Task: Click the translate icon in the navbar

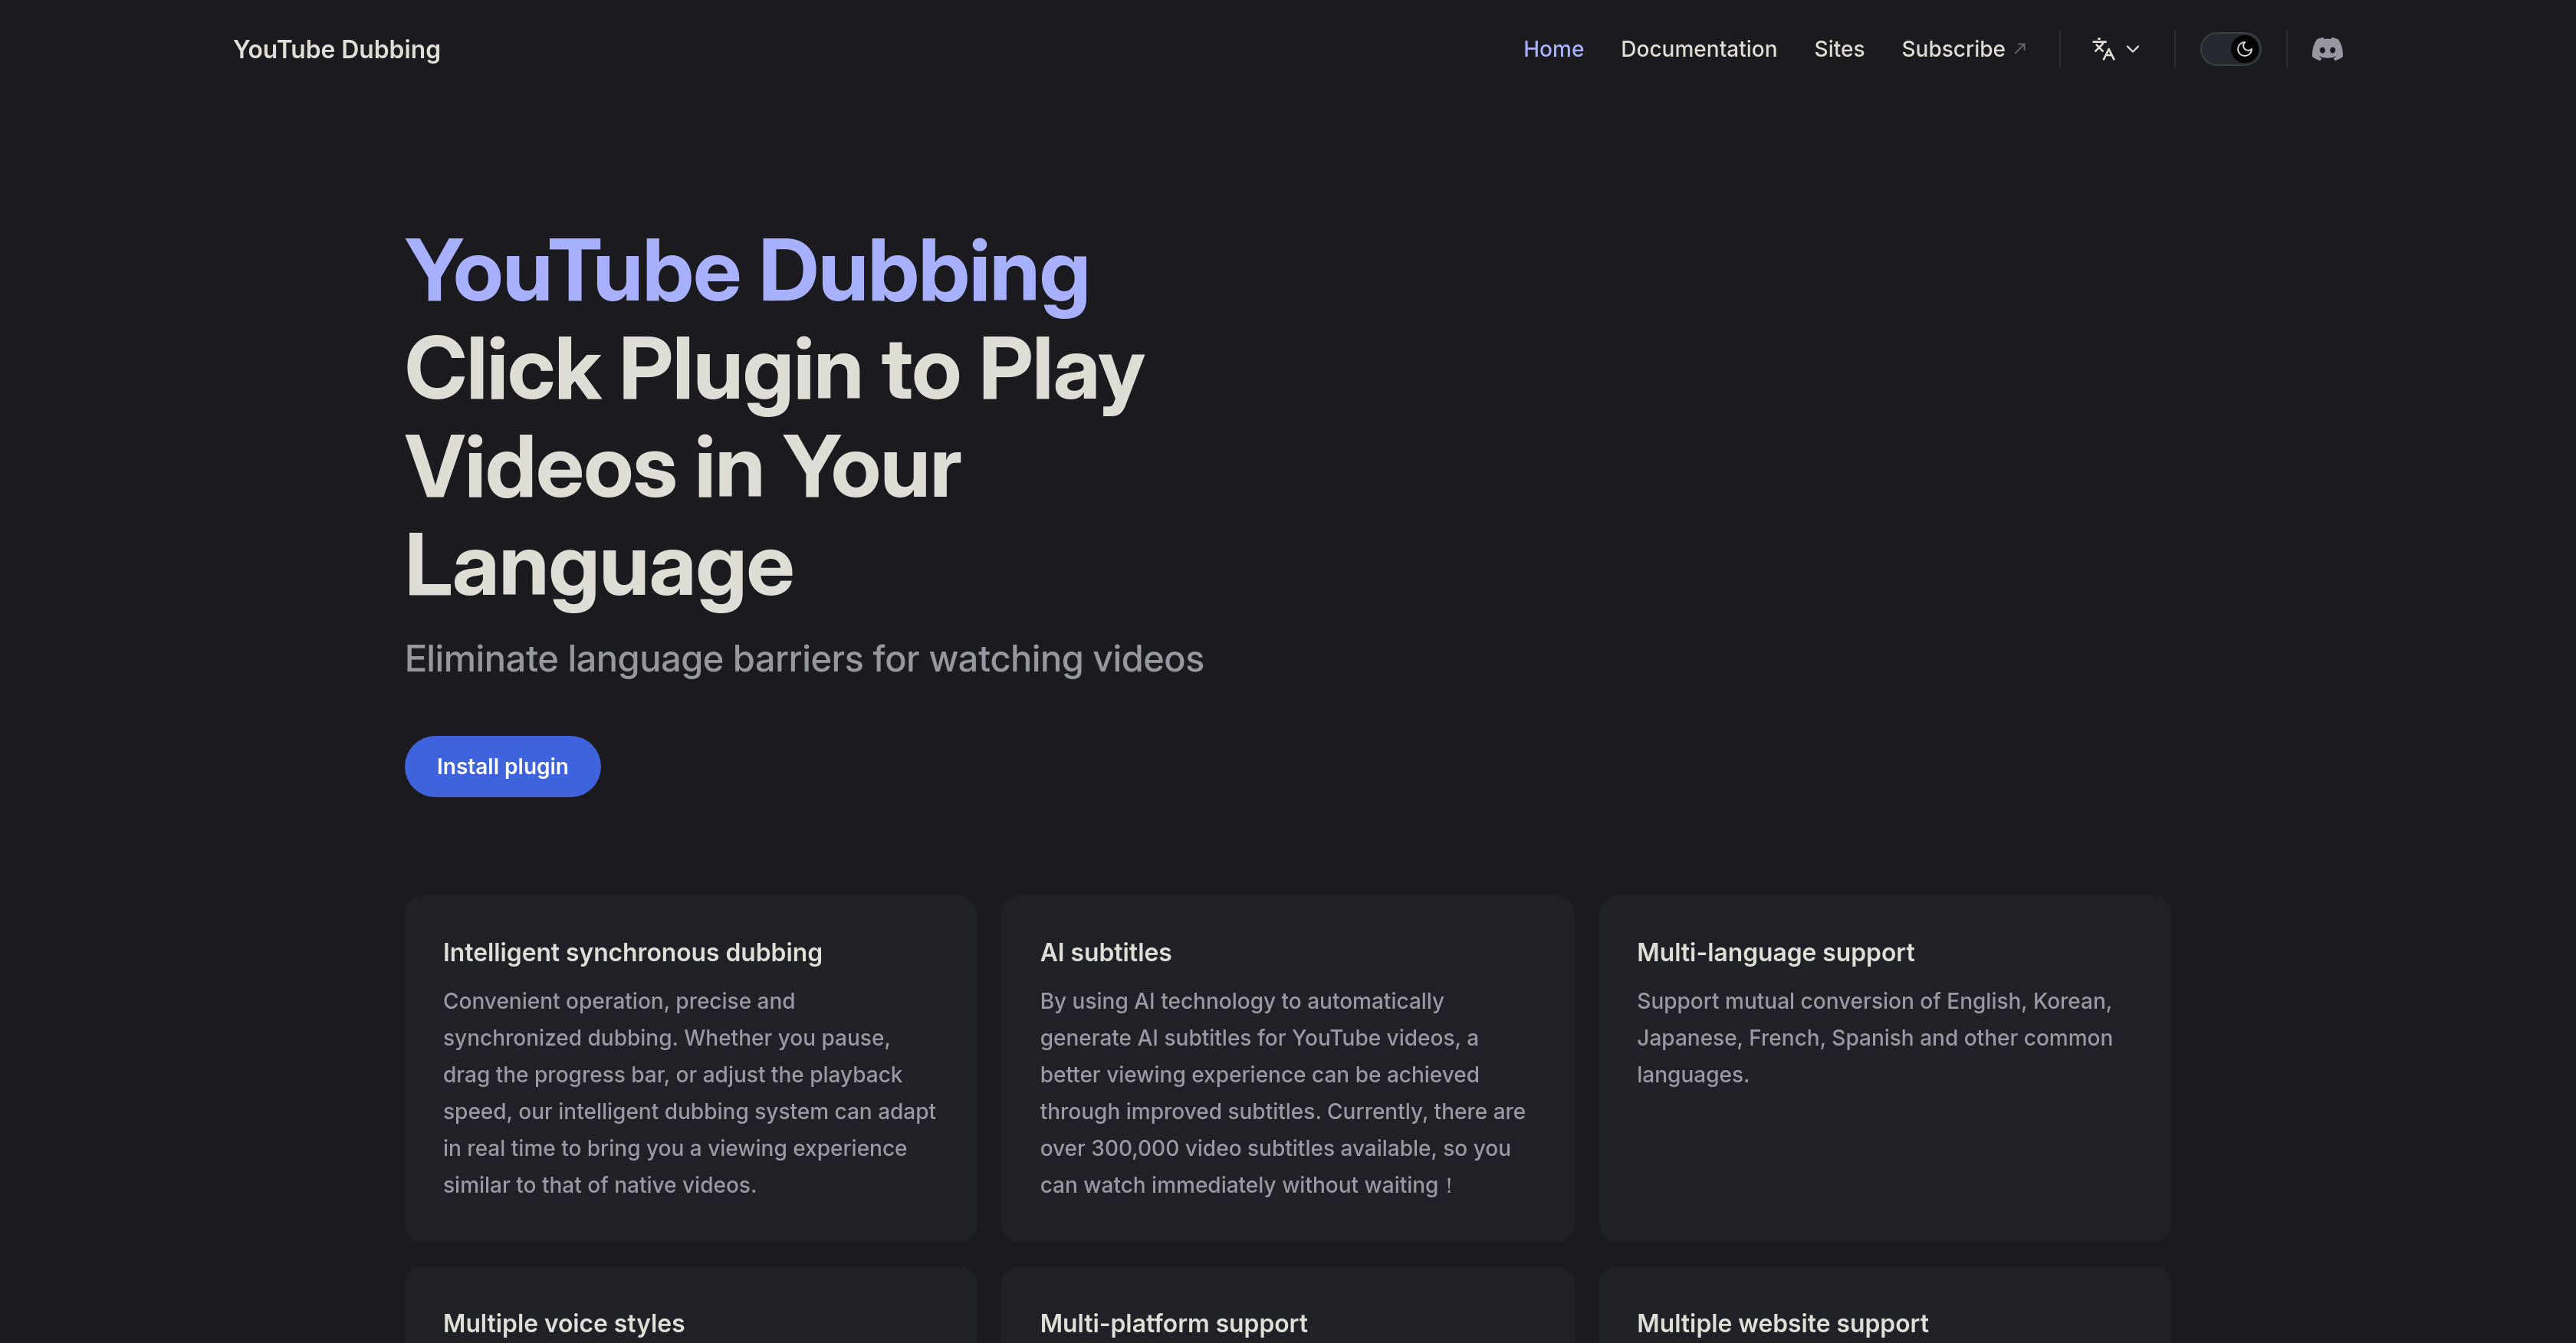Action: pos(2102,49)
